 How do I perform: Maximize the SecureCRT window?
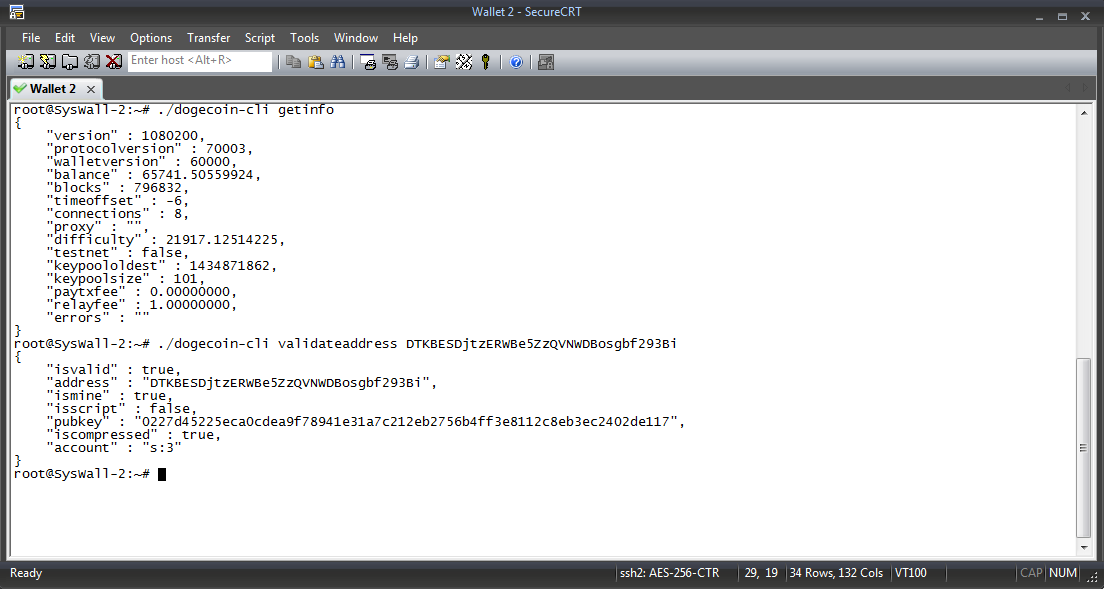tap(1062, 15)
